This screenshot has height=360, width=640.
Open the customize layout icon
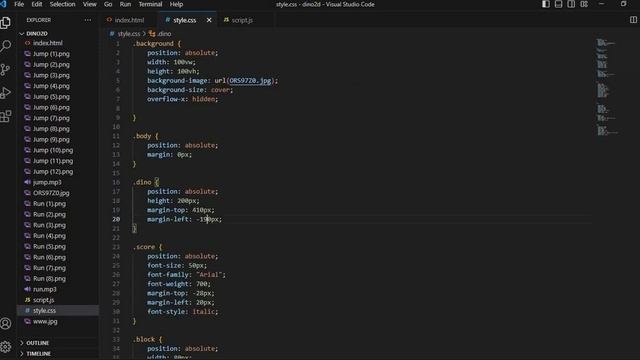click(584, 4)
